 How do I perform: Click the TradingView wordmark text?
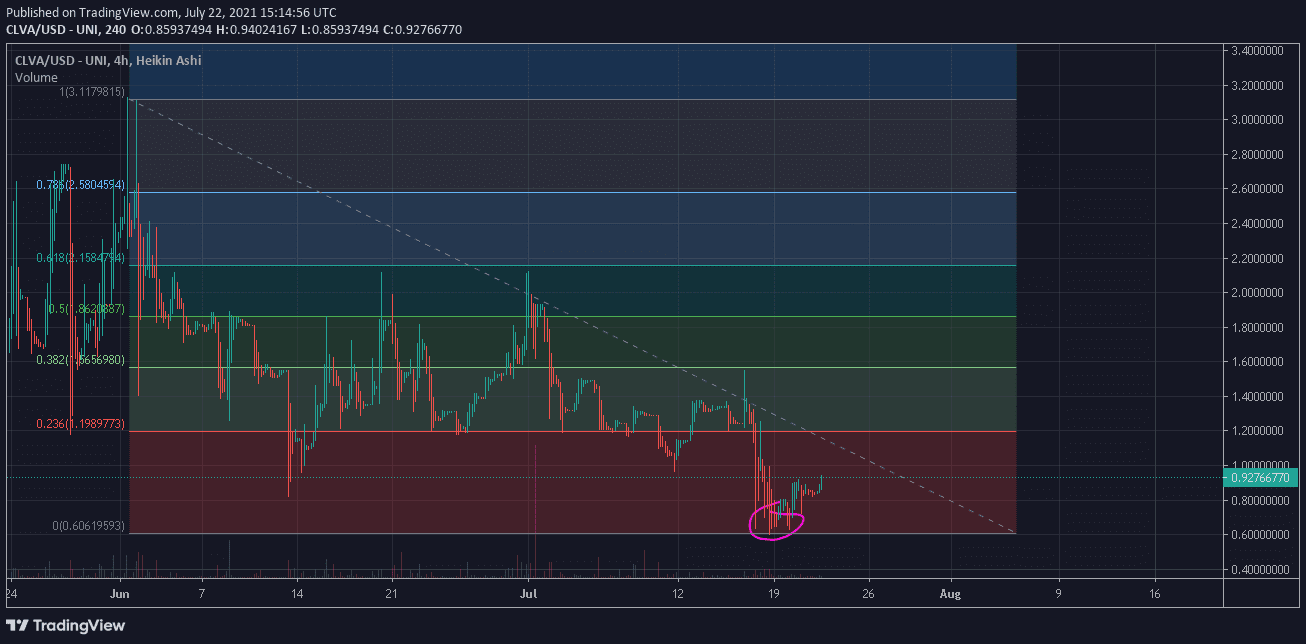coord(79,626)
